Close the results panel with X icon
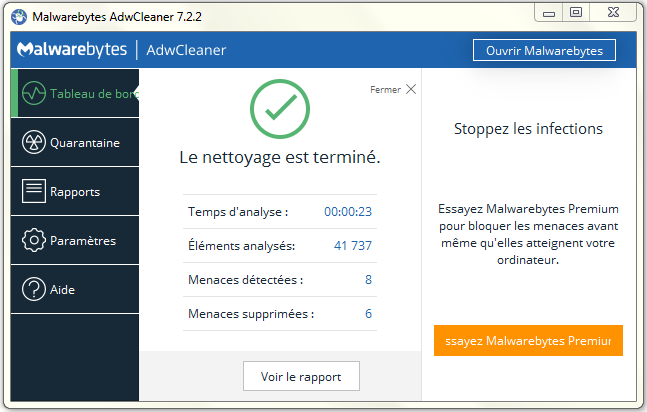This screenshot has height=412, width=647. click(x=411, y=89)
